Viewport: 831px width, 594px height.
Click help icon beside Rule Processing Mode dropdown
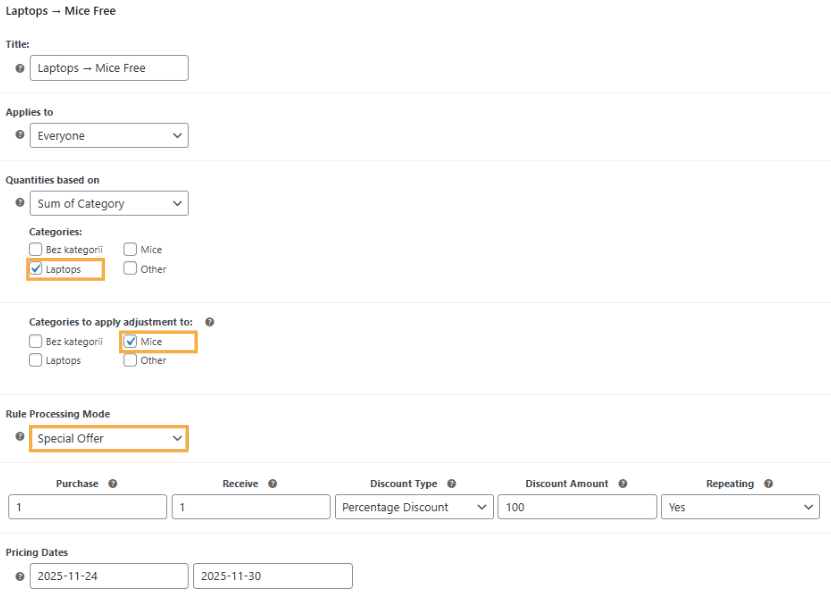click(20, 437)
